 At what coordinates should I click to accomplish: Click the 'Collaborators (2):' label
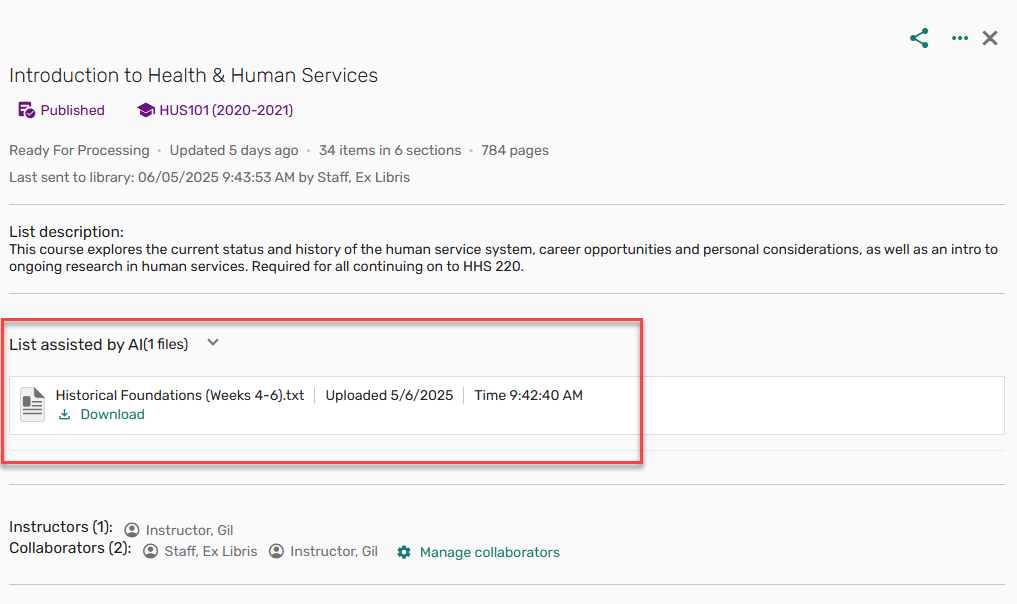click(70, 548)
